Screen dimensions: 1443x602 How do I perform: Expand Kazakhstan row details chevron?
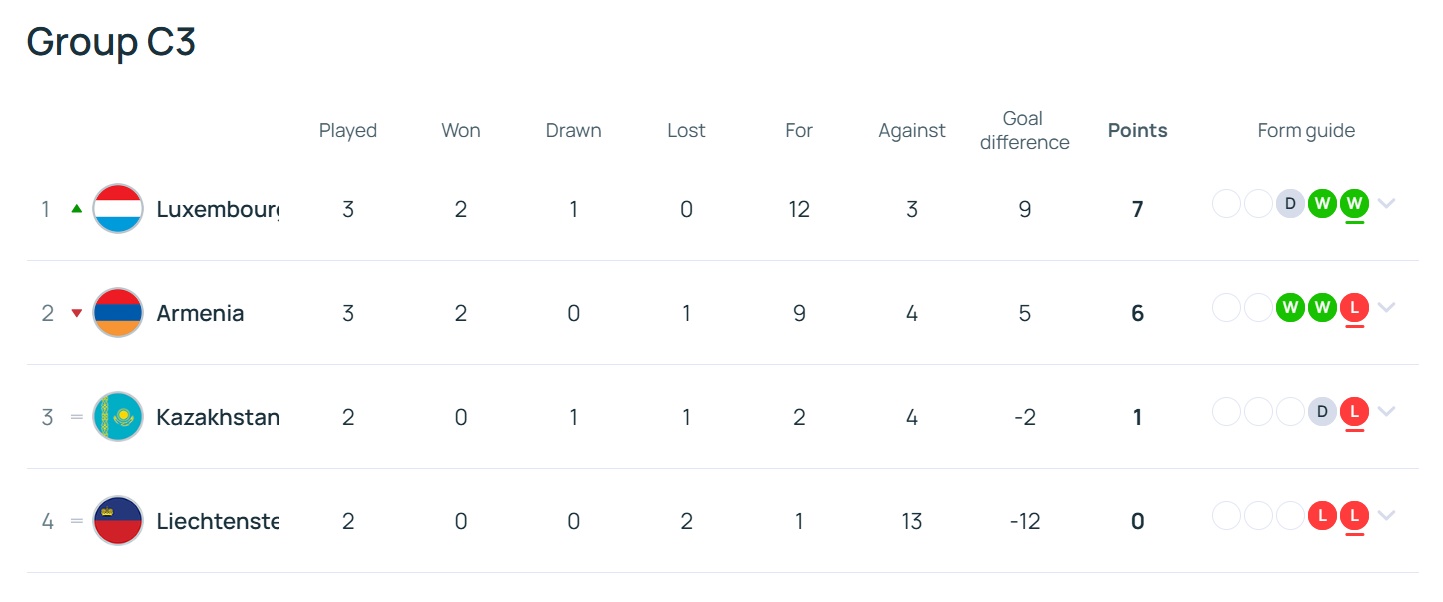(1386, 412)
